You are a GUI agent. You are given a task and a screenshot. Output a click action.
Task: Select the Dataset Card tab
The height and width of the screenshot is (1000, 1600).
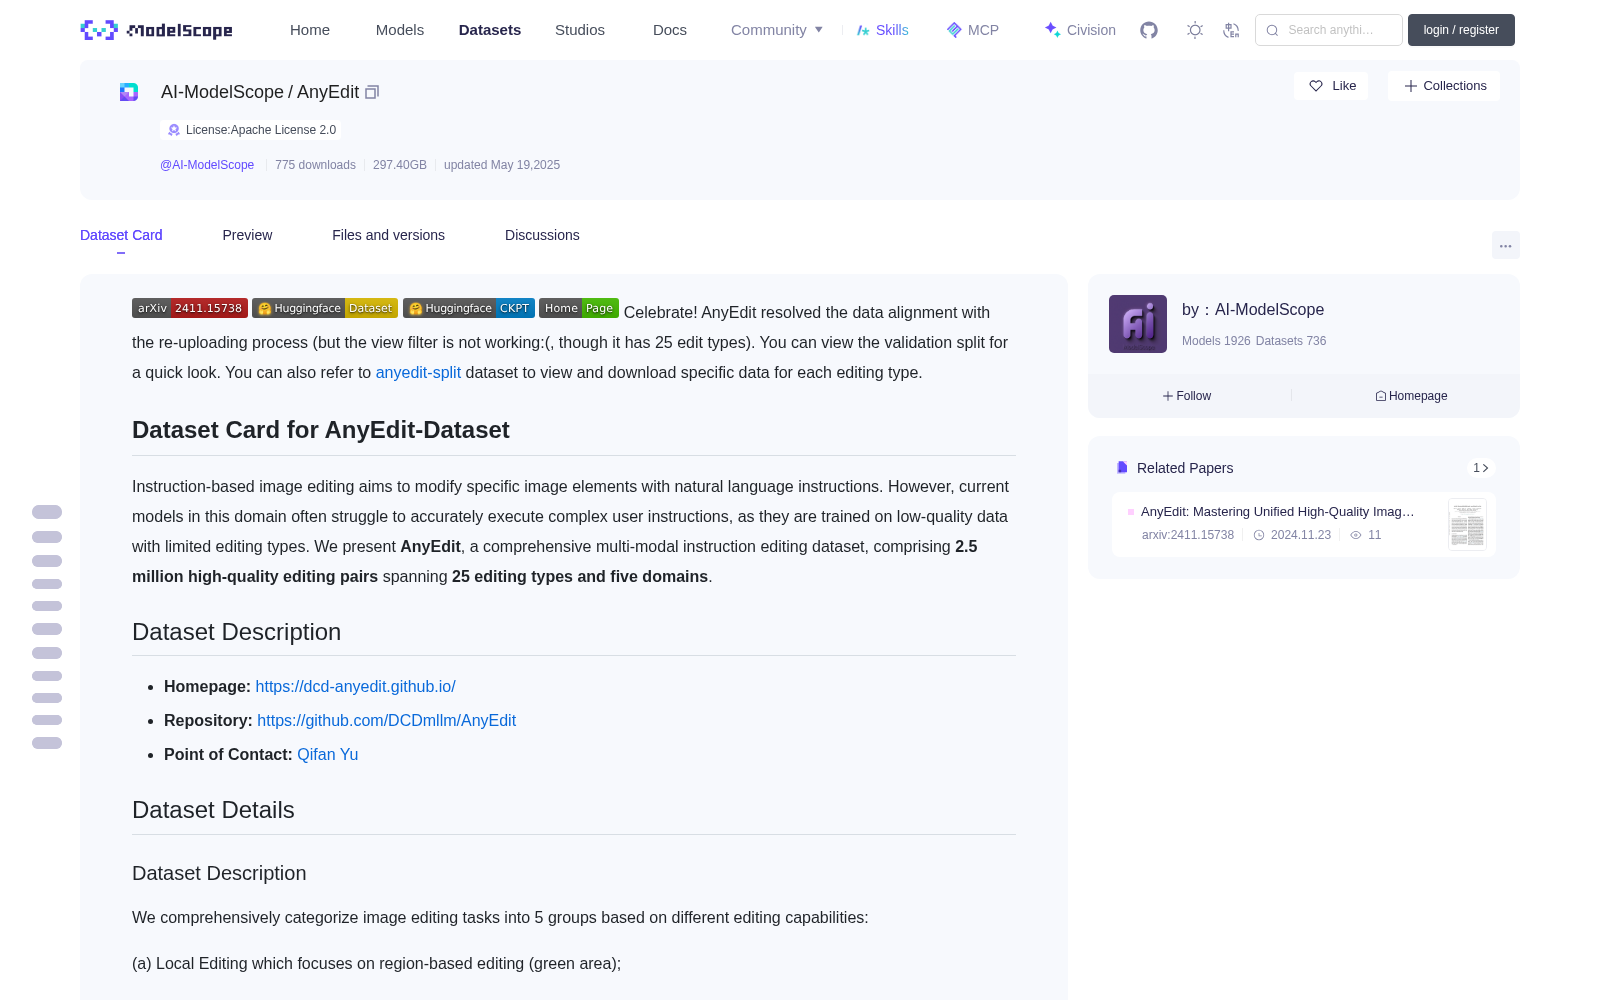pyautogui.click(x=121, y=235)
